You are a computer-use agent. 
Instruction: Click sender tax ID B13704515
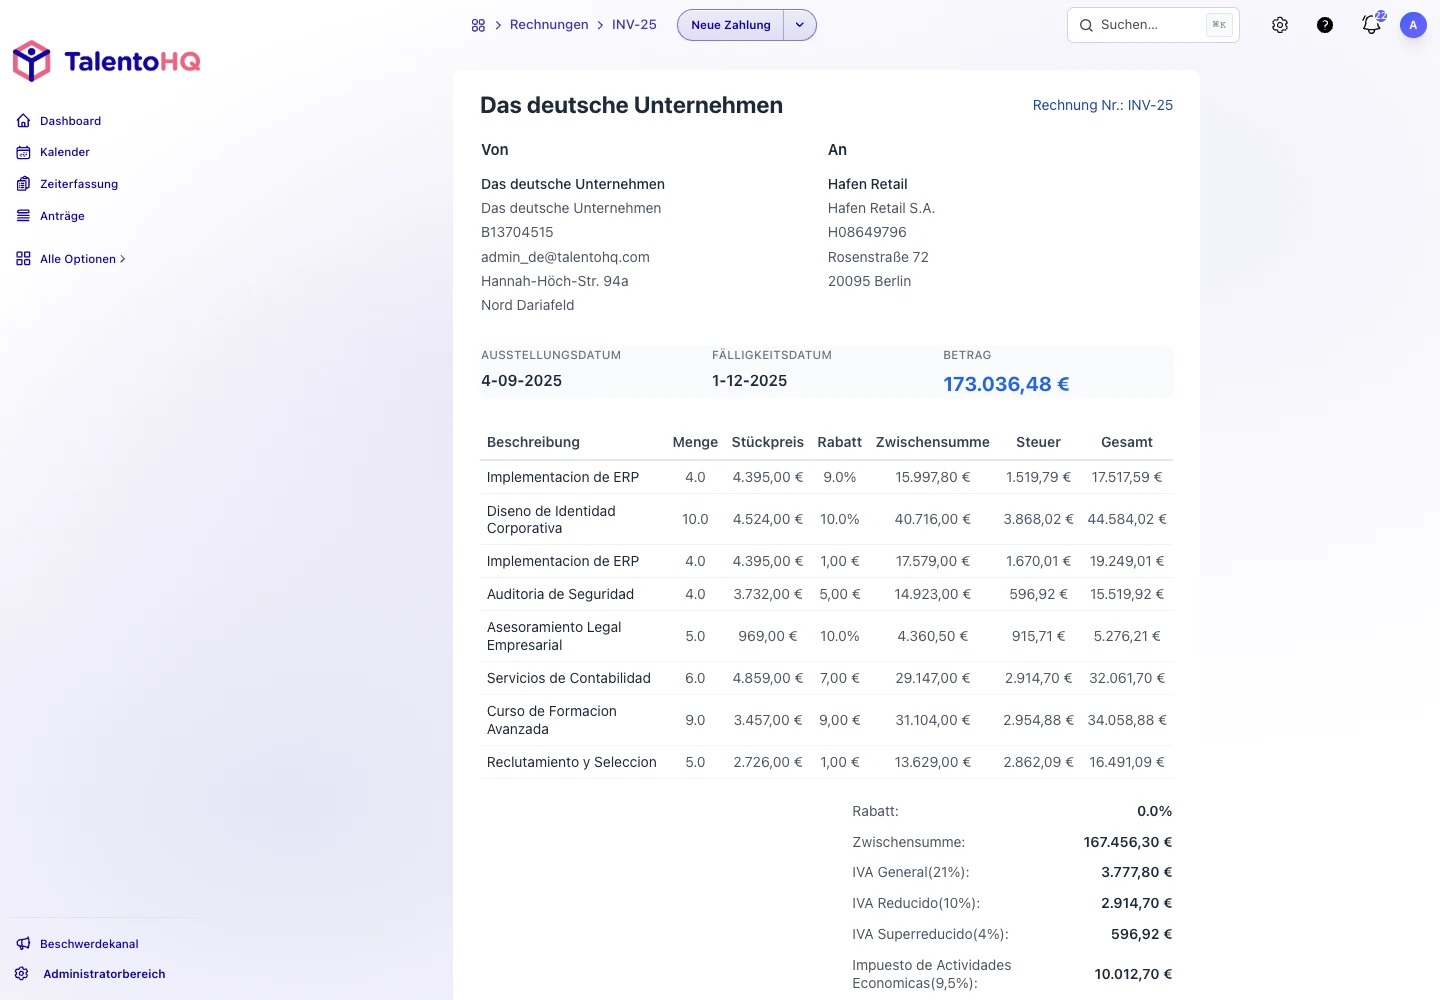coord(517,232)
